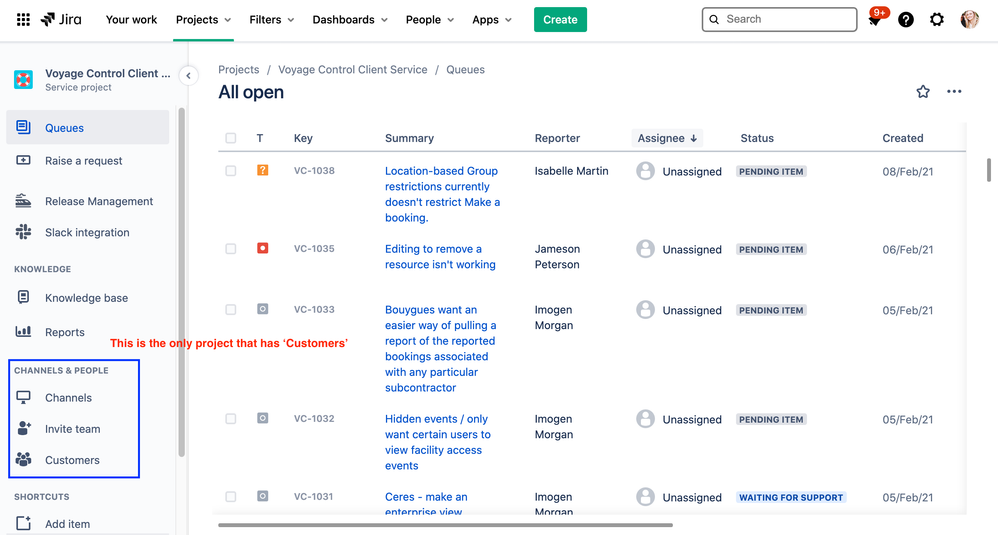Open the app switcher grid icon

23,20
